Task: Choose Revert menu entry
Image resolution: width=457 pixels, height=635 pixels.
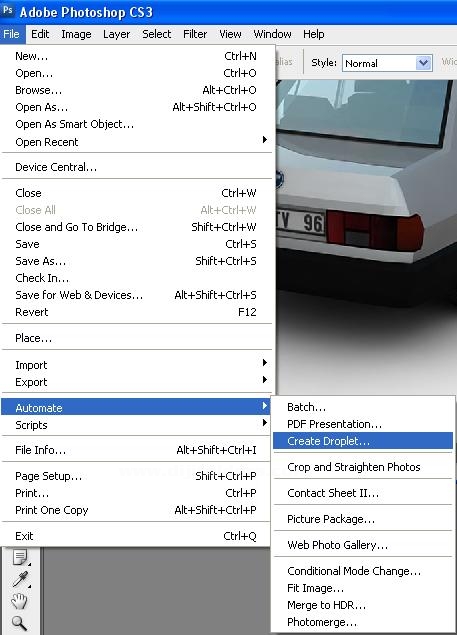Action: click(136, 312)
